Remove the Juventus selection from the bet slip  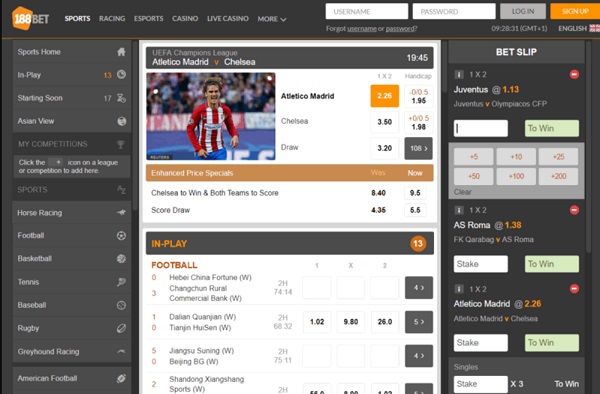574,74
